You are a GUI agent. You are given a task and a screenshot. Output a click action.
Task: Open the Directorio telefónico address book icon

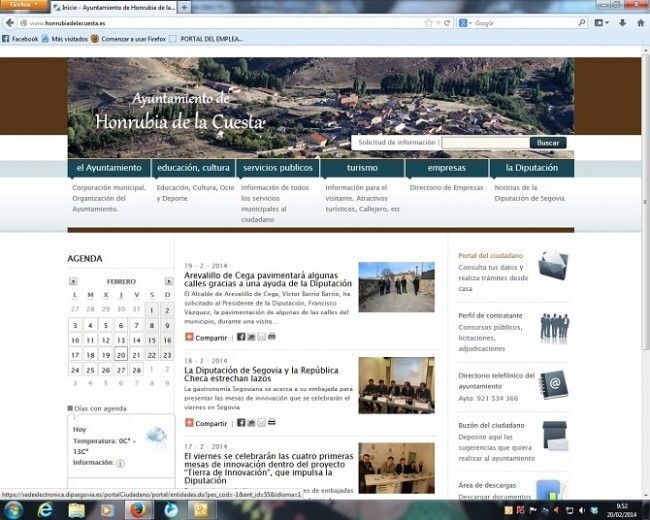(553, 383)
